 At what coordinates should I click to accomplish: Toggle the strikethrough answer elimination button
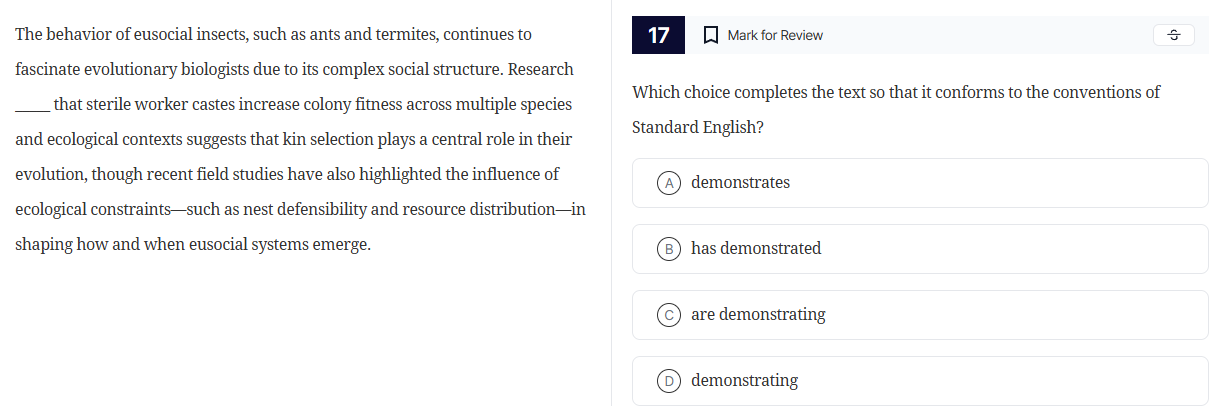click(x=1174, y=35)
